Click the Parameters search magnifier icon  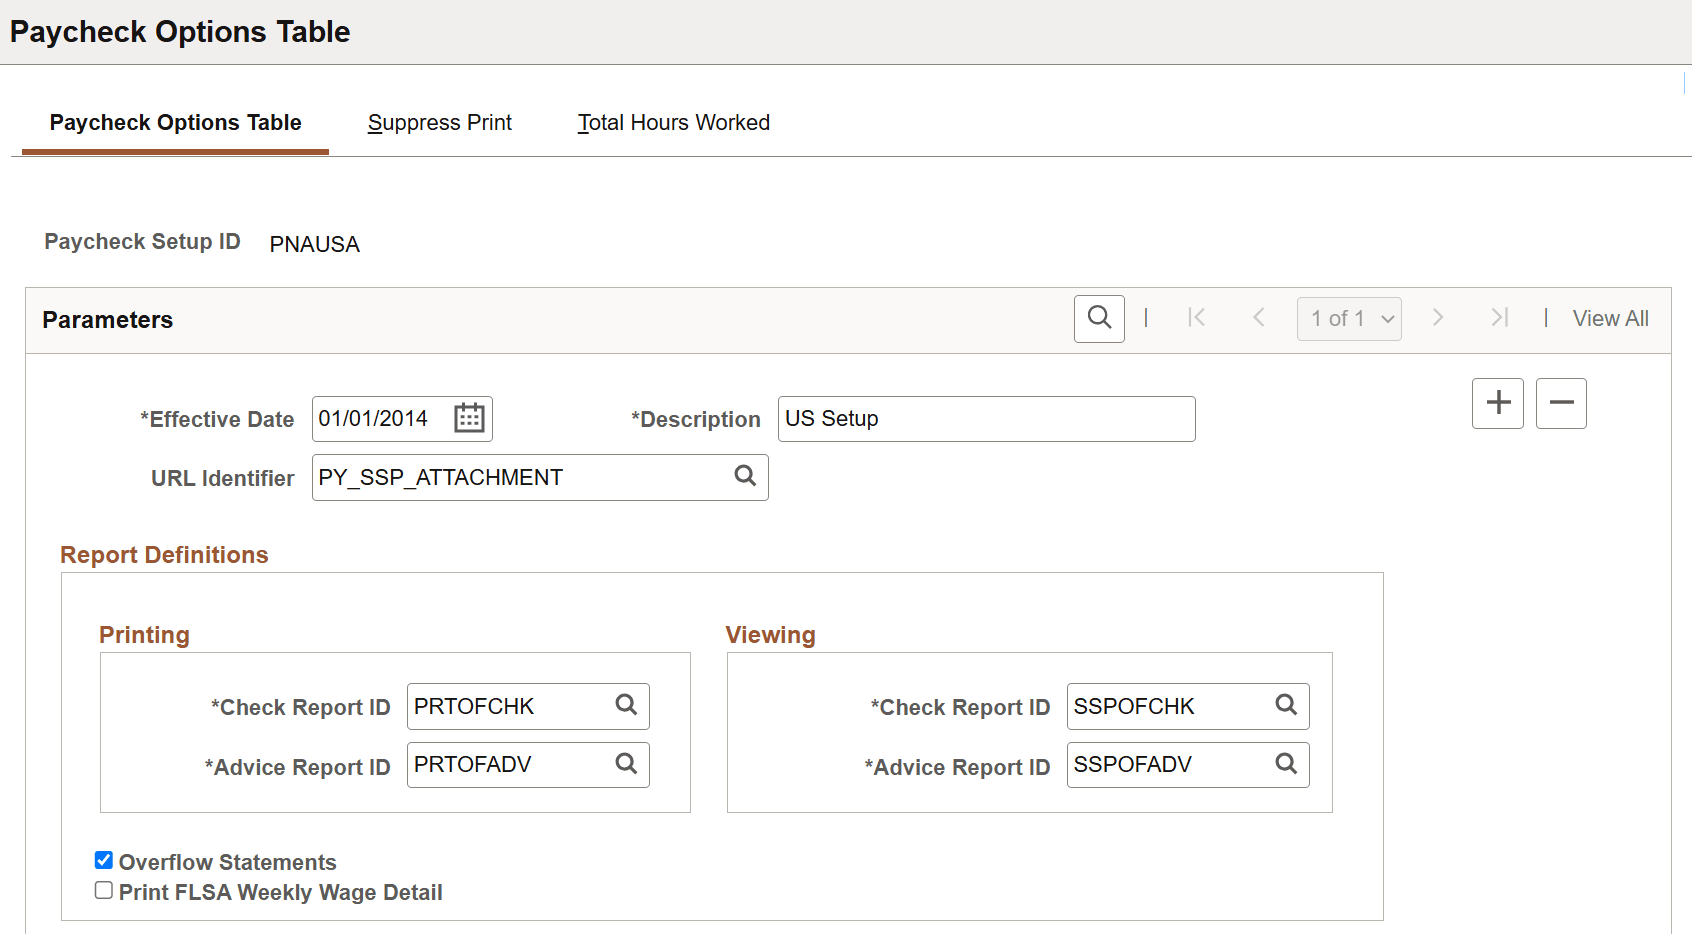(1099, 319)
